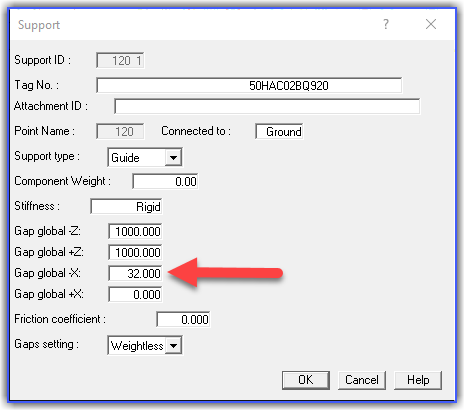Open Help for the Support dialog

pos(418,380)
